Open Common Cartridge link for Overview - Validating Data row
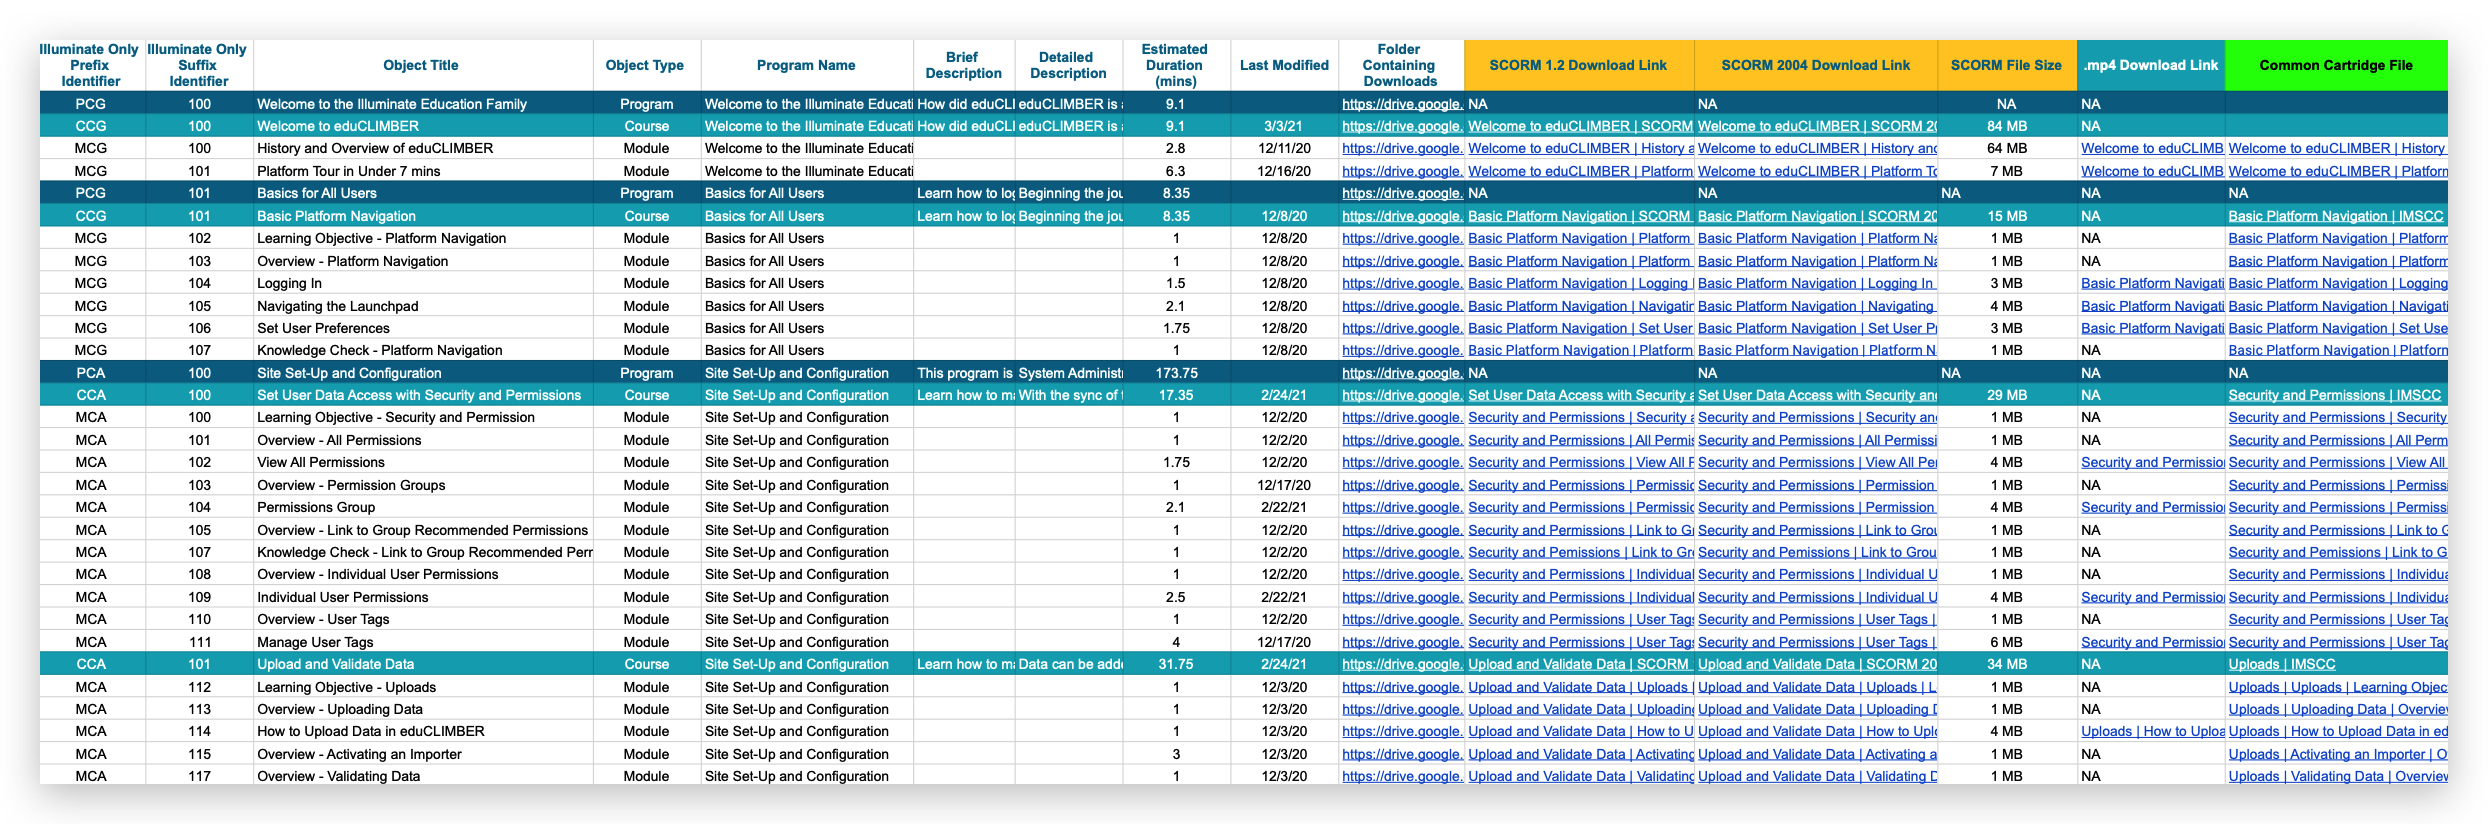 pos(2338,776)
